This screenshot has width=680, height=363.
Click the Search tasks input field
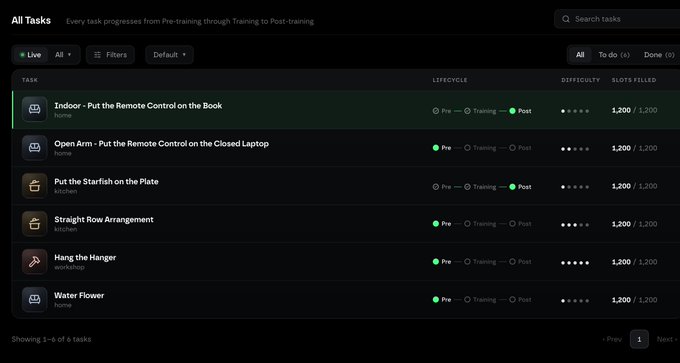tap(617, 19)
